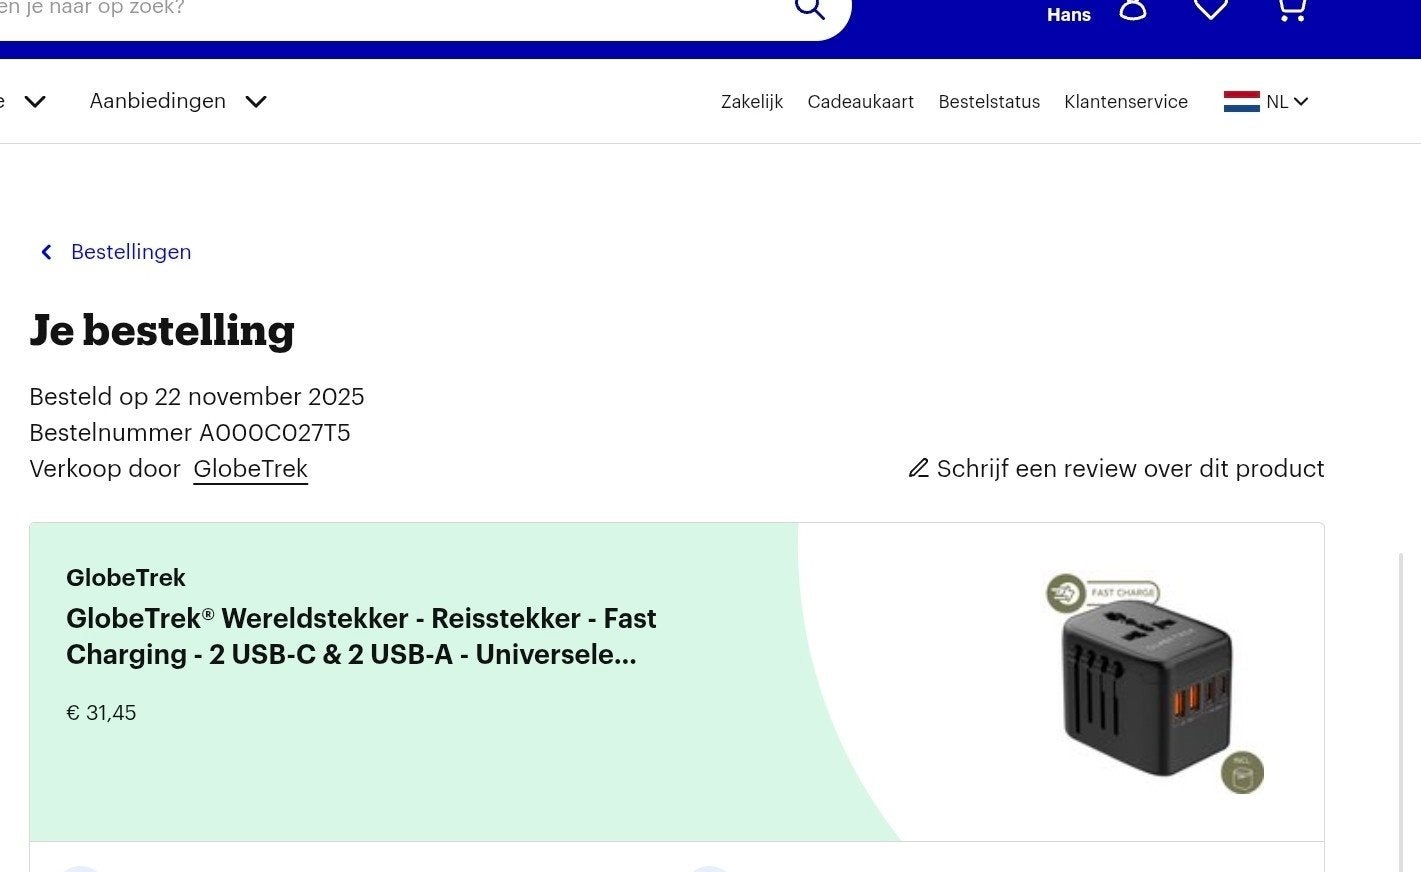The width and height of the screenshot is (1421, 872).
Task: Click the order date '22 november 2025'
Action: pyautogui.click(x=259, y=397)
